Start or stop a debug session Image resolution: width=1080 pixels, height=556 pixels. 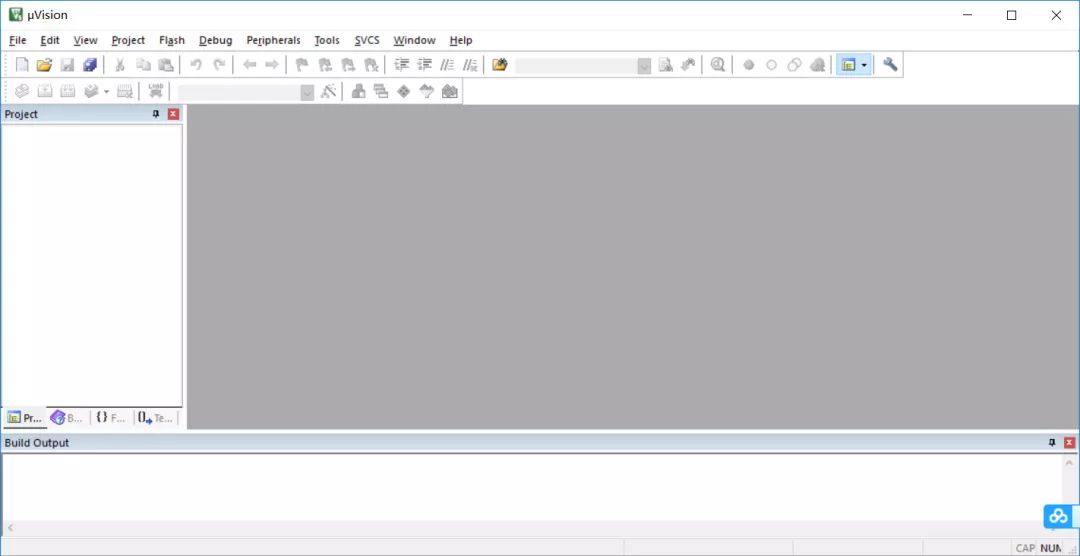point(718,65)
